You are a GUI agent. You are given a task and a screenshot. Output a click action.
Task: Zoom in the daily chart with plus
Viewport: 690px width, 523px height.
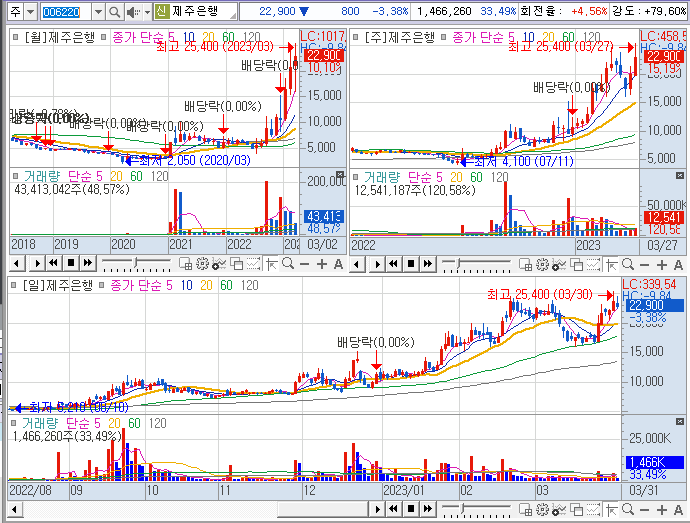click(x=662, y=510)
